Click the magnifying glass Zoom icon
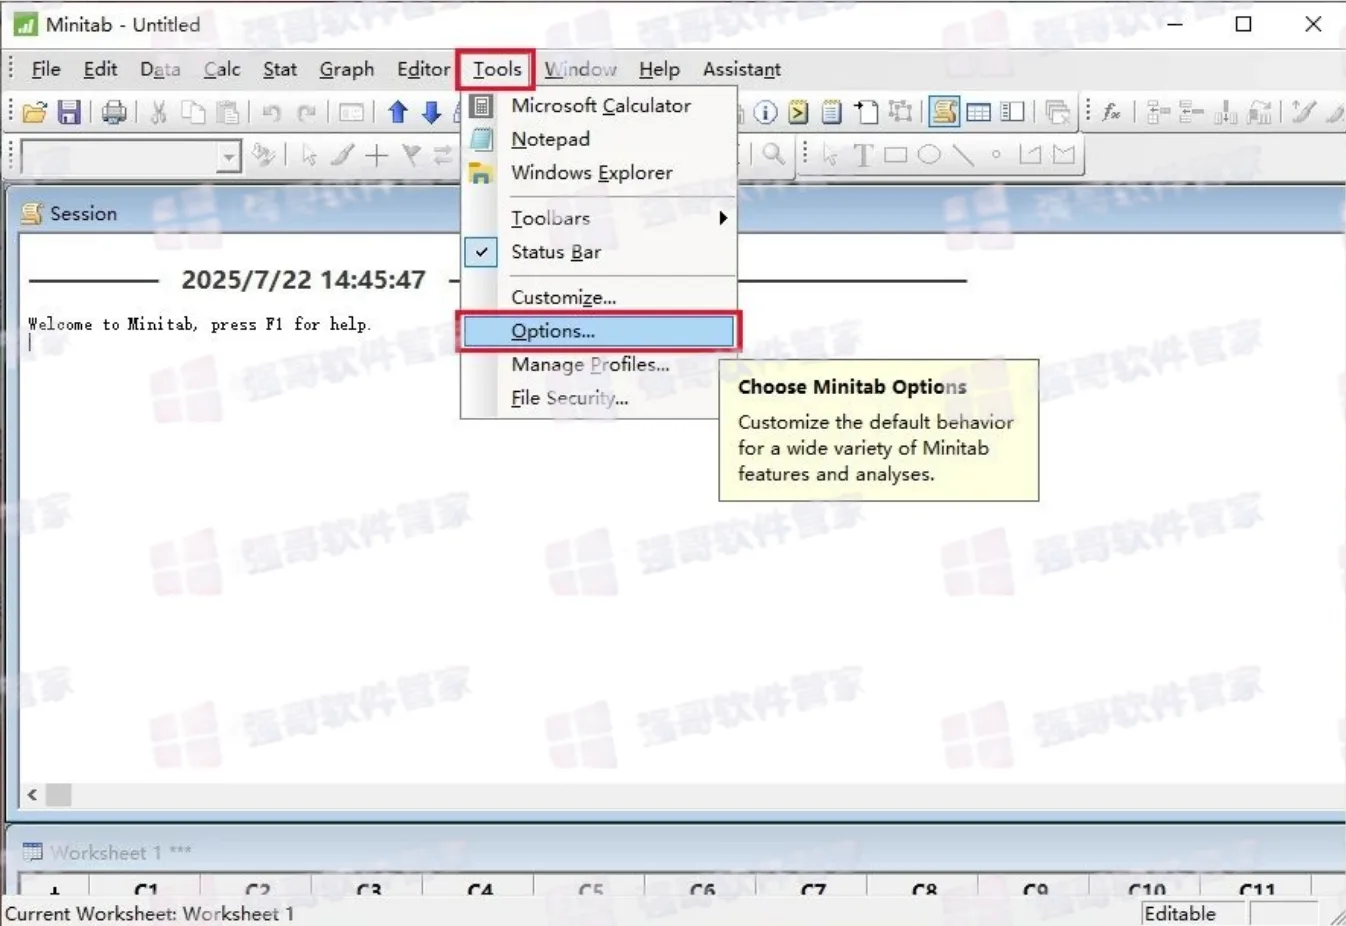Screen dimensions: 1346x926 [x=773, y=154]
